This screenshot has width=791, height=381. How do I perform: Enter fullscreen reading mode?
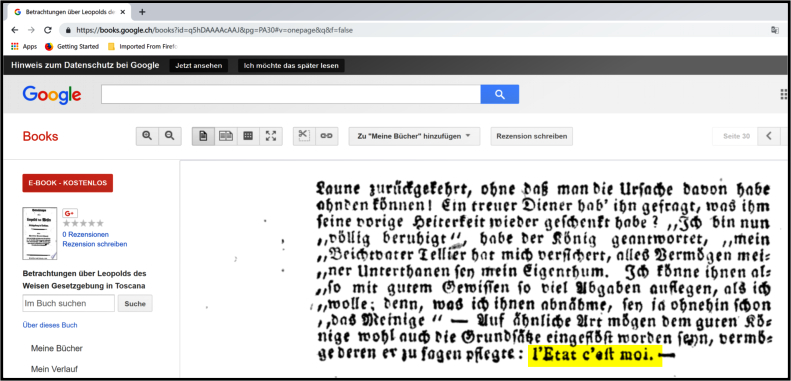point(271,136)
